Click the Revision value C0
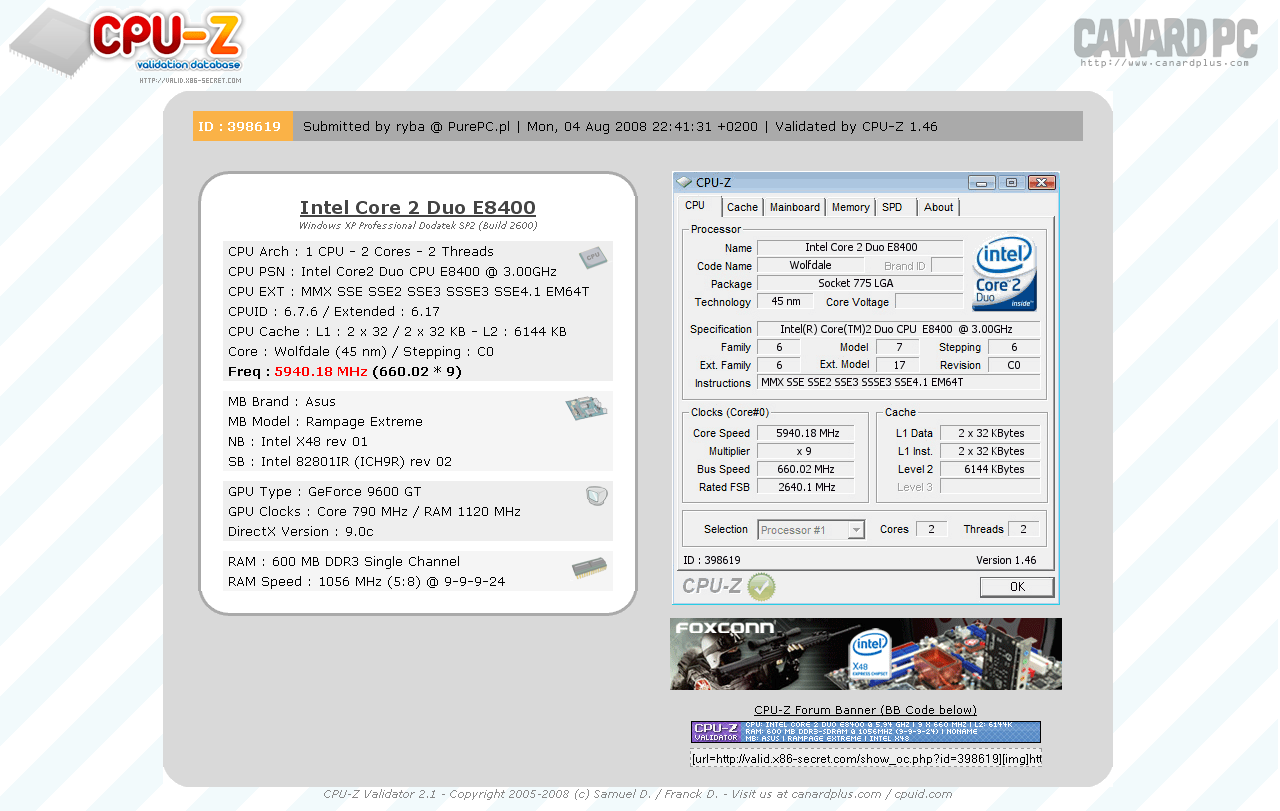 pos(1014,365)
